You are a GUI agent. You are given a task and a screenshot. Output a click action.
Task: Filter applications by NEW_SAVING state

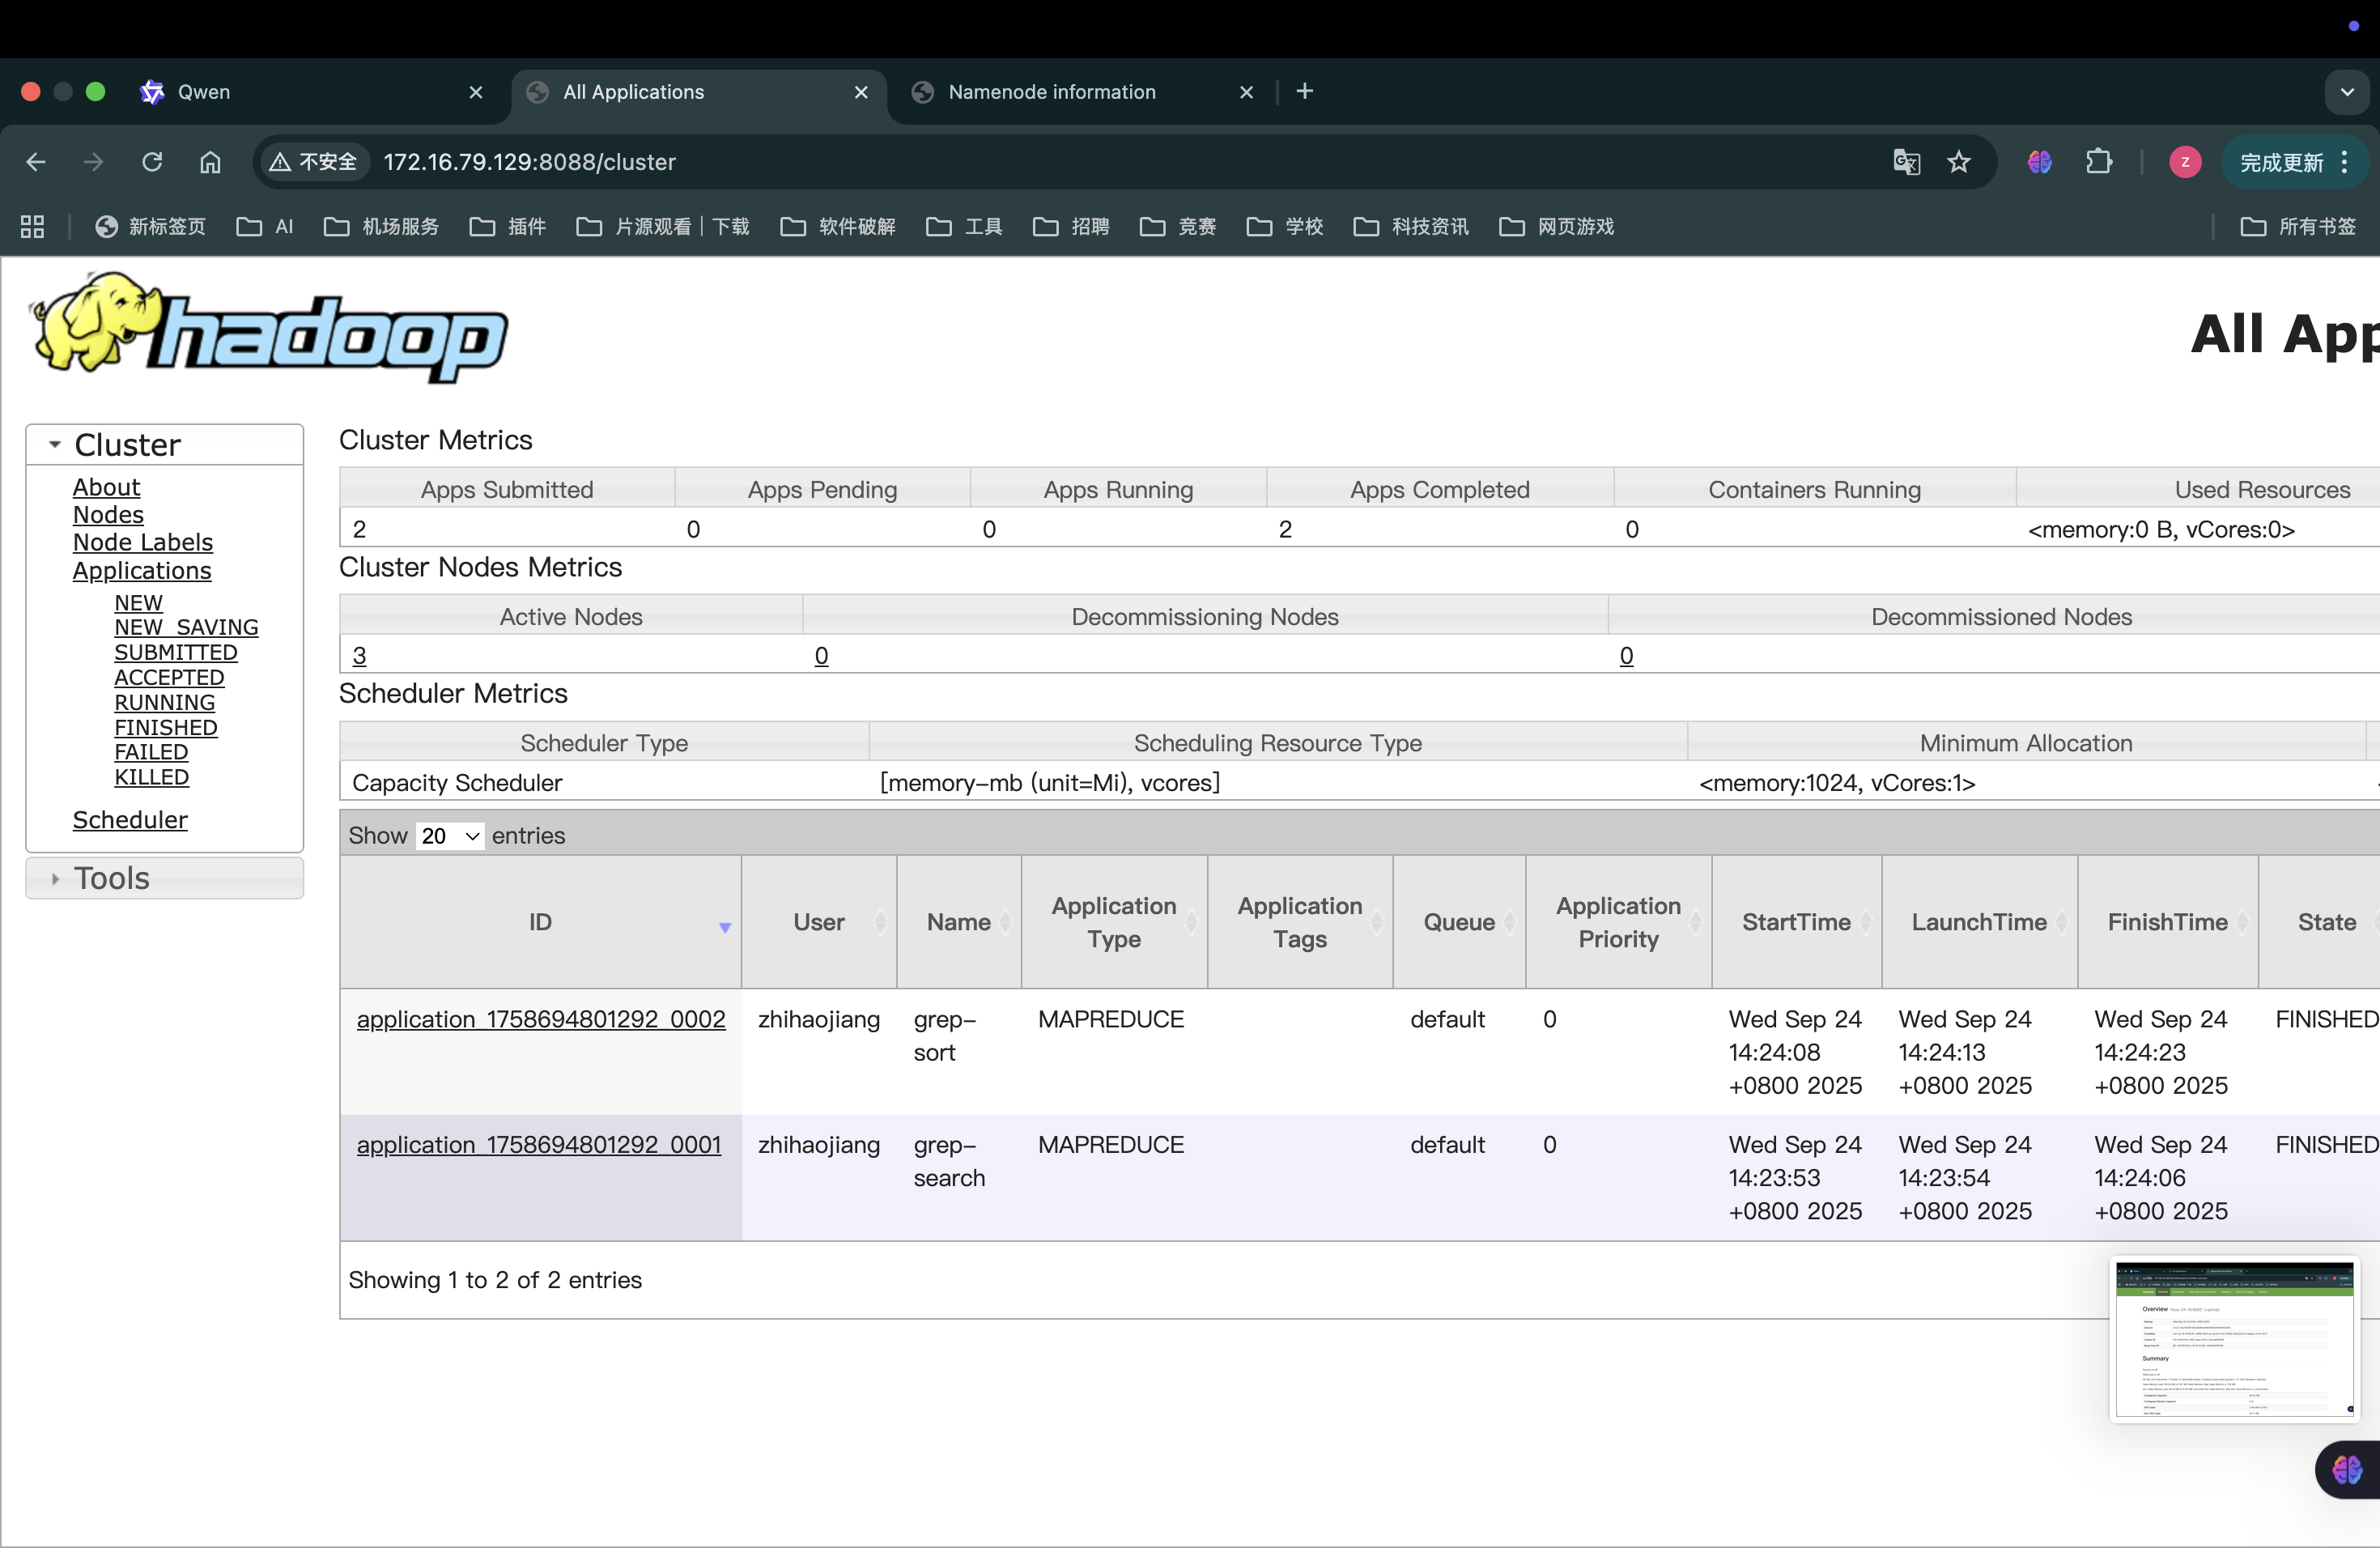[x=186, y=627]
